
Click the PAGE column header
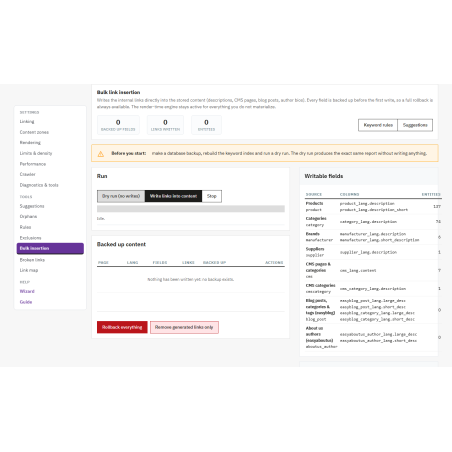[x=103, y=263]
